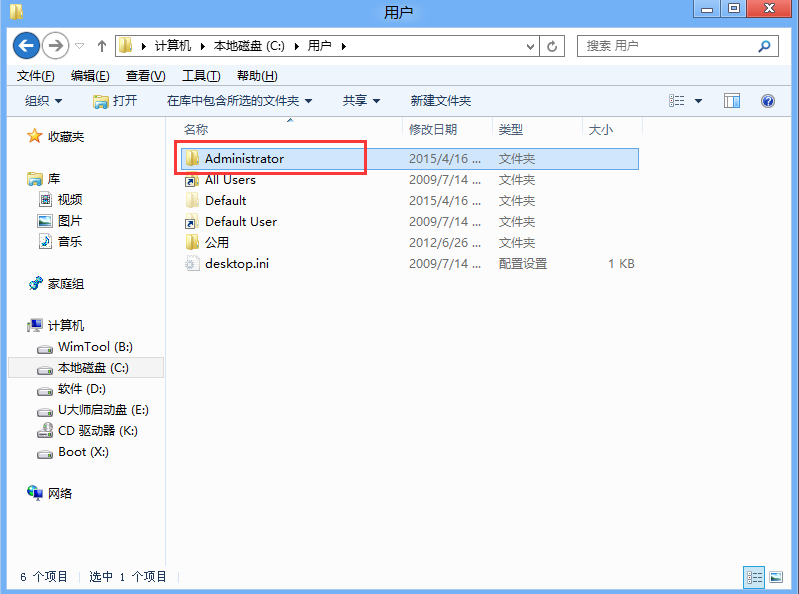Go back with the blue back arrow

[26, 46]
